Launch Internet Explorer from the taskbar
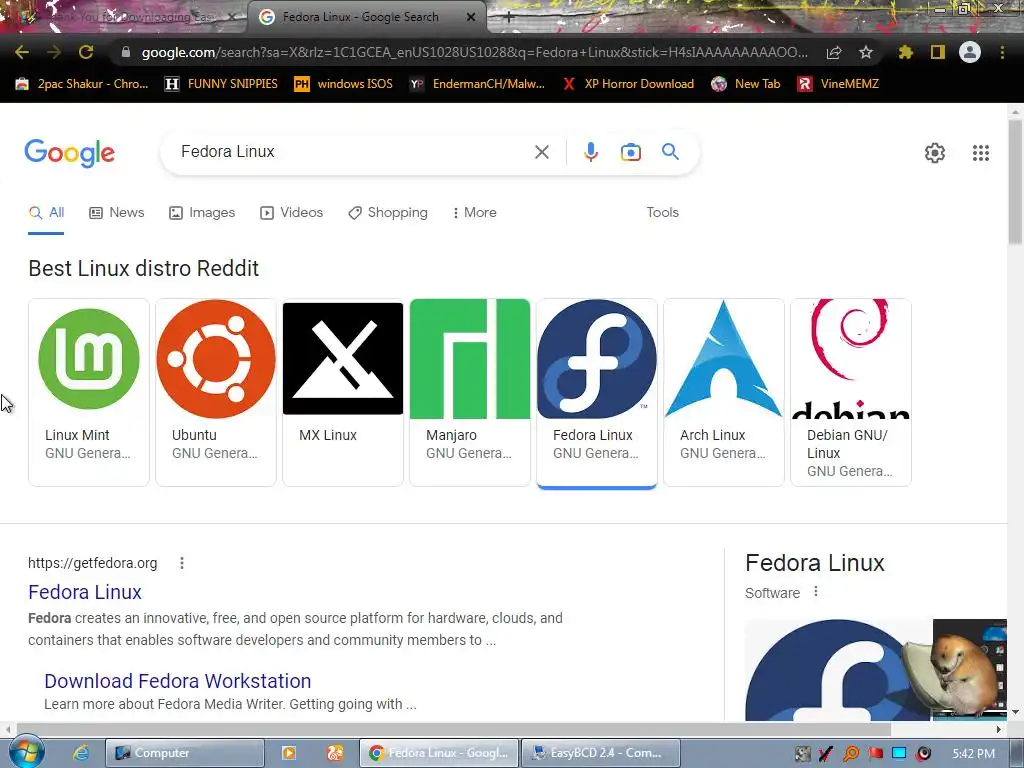Screen dimensions: 1024x768 [x=81, y=753]
